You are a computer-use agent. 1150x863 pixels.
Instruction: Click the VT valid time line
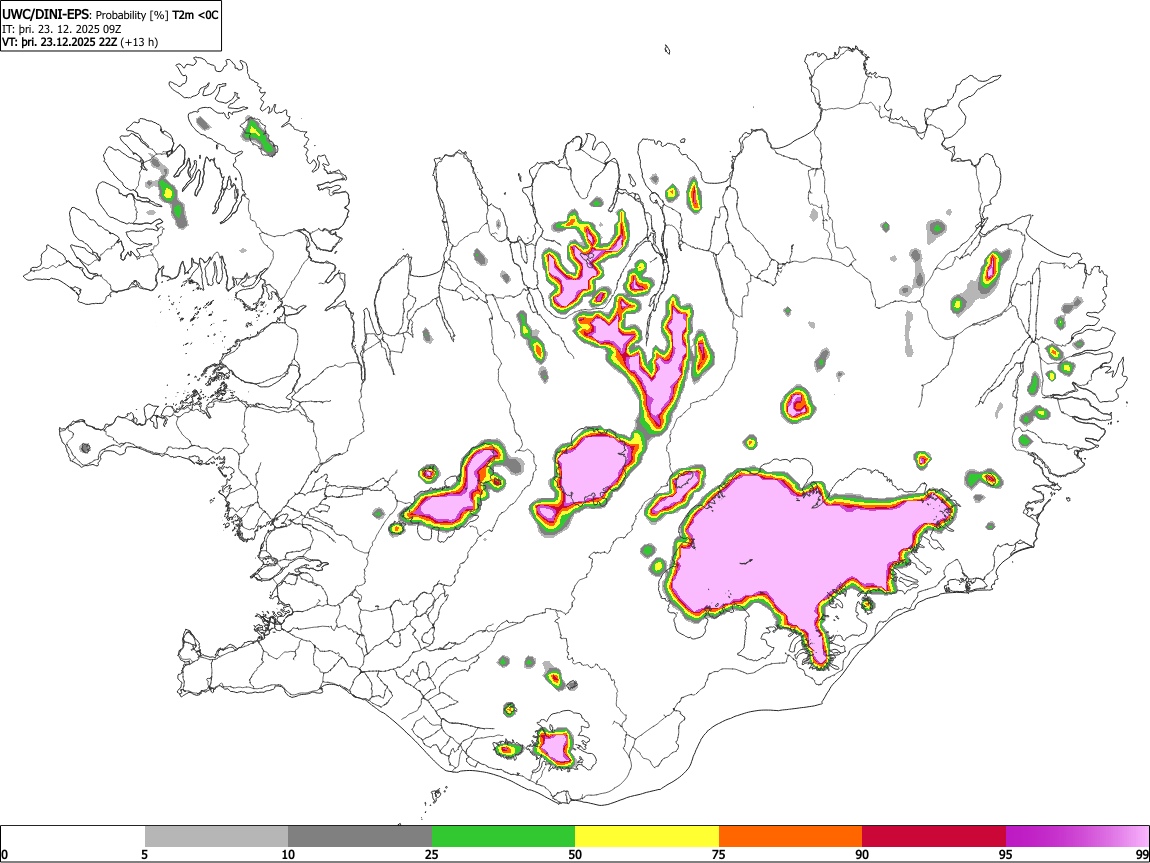coord(80,42)
